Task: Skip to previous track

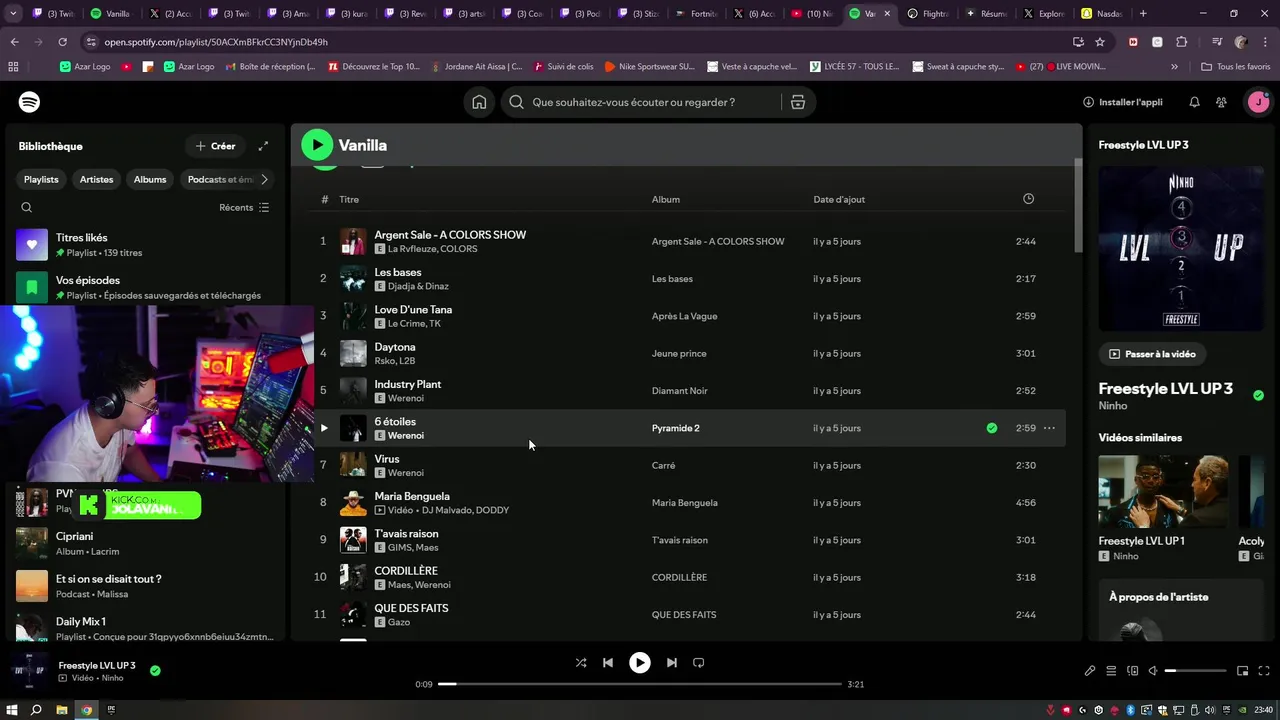Action: click(607, 662)
